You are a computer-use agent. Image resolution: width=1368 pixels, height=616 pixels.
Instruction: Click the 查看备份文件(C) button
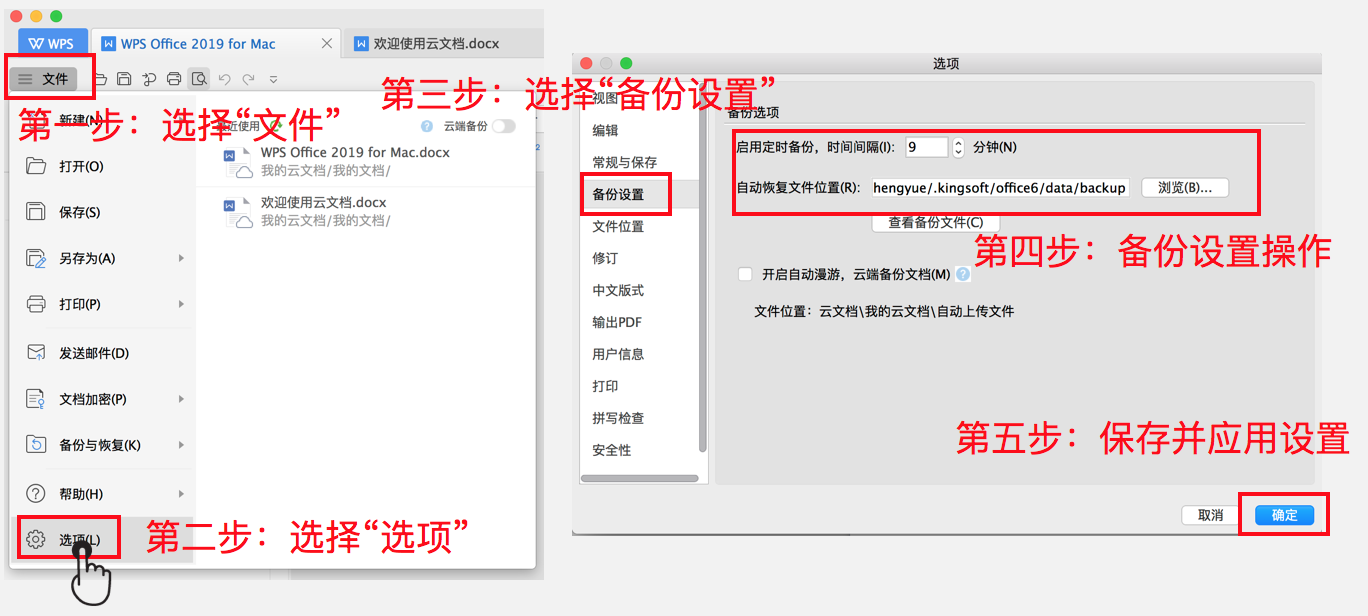936,223
